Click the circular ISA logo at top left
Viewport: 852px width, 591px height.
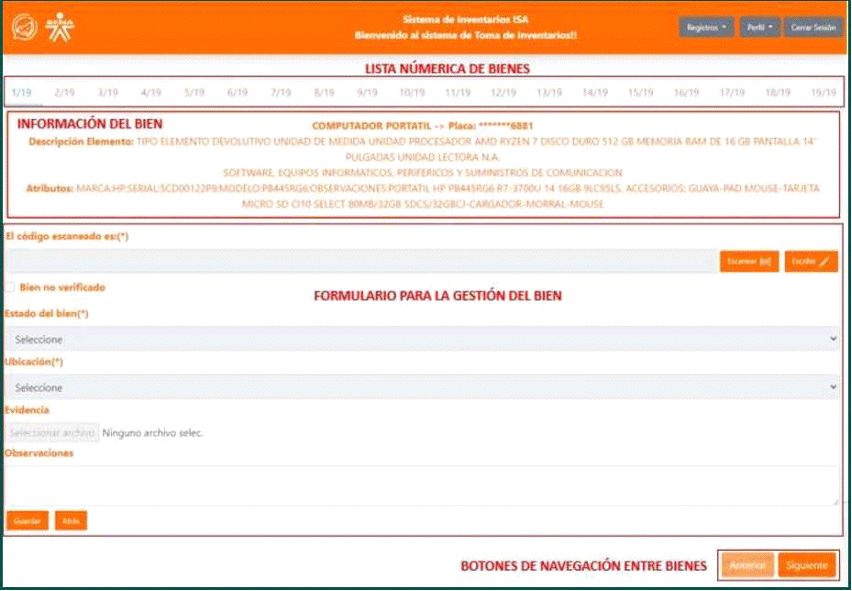click(24, 28)
